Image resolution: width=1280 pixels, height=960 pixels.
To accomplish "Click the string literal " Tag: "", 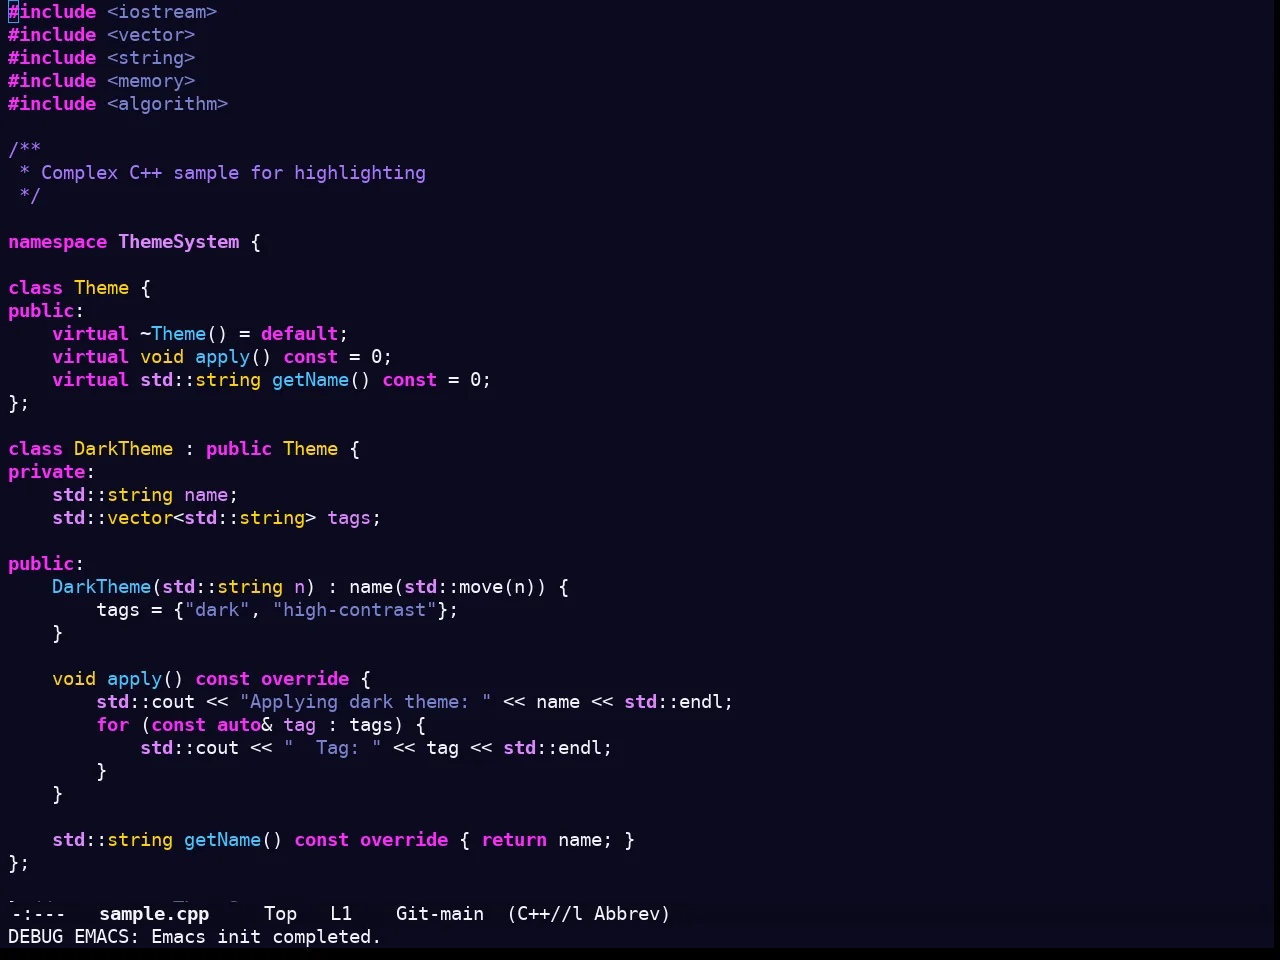I will click(x=333, y=748).
